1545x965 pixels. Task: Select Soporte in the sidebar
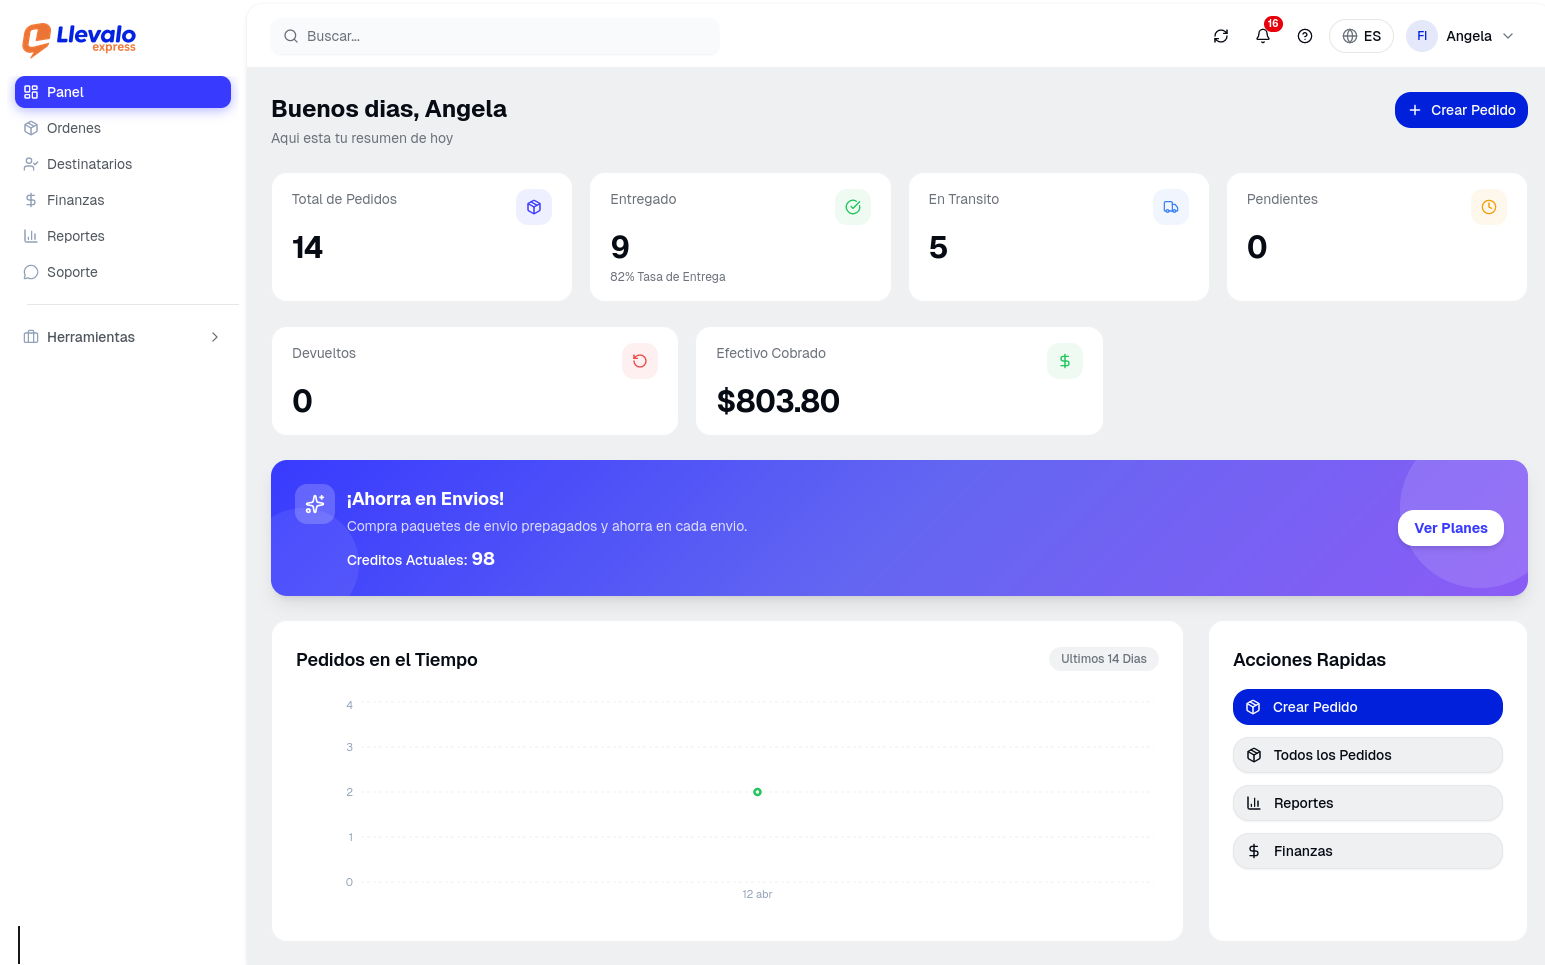(x=72, y=272)
